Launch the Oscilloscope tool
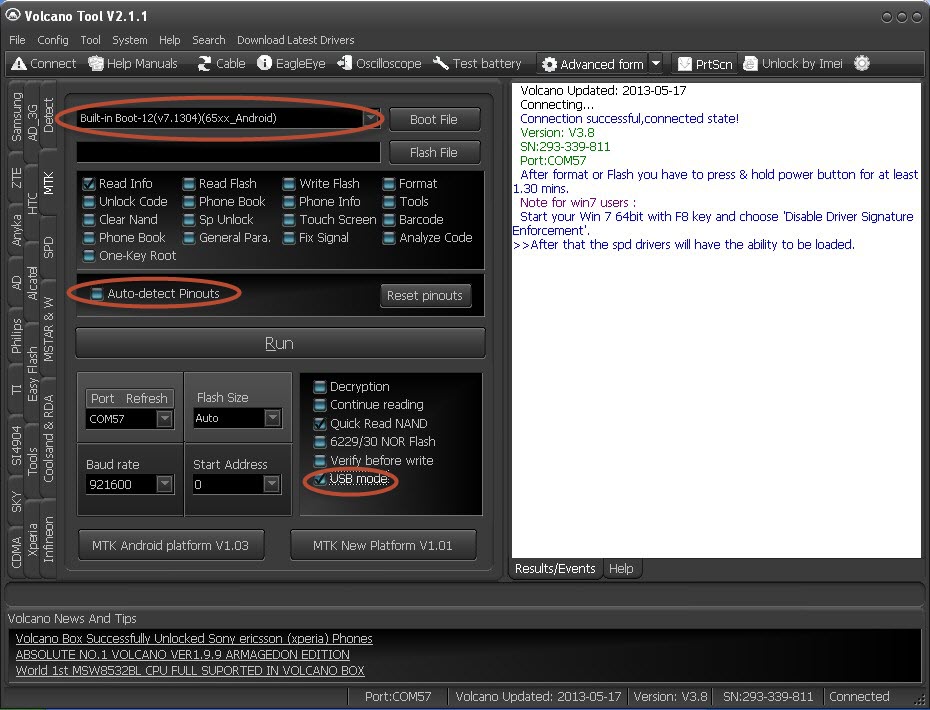Image resolution: width=930 pixels, height=710 pixels. (380, 63)
